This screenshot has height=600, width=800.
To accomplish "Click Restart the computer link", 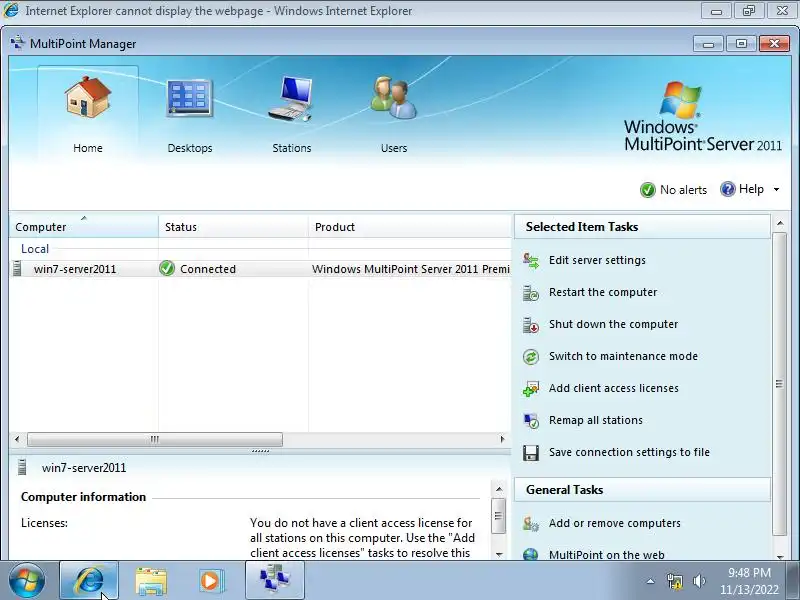I will tap(603, 292).
